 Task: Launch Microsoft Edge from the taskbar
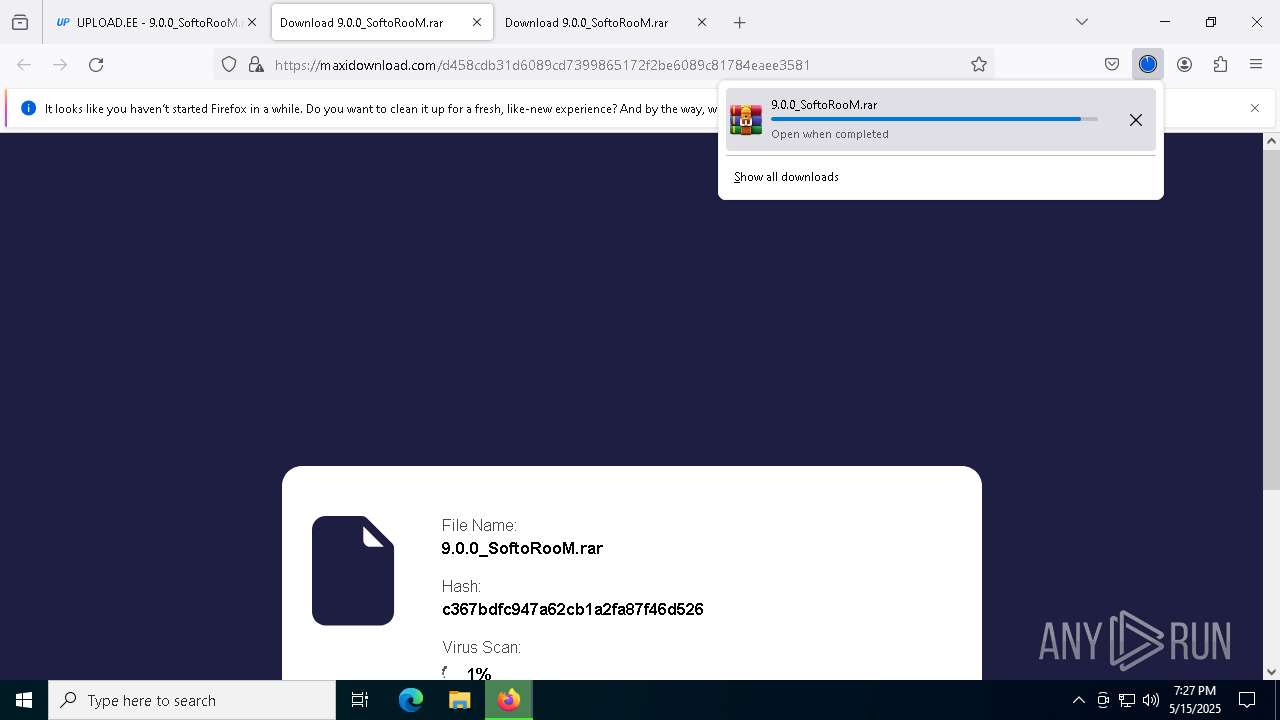[411, 700]
